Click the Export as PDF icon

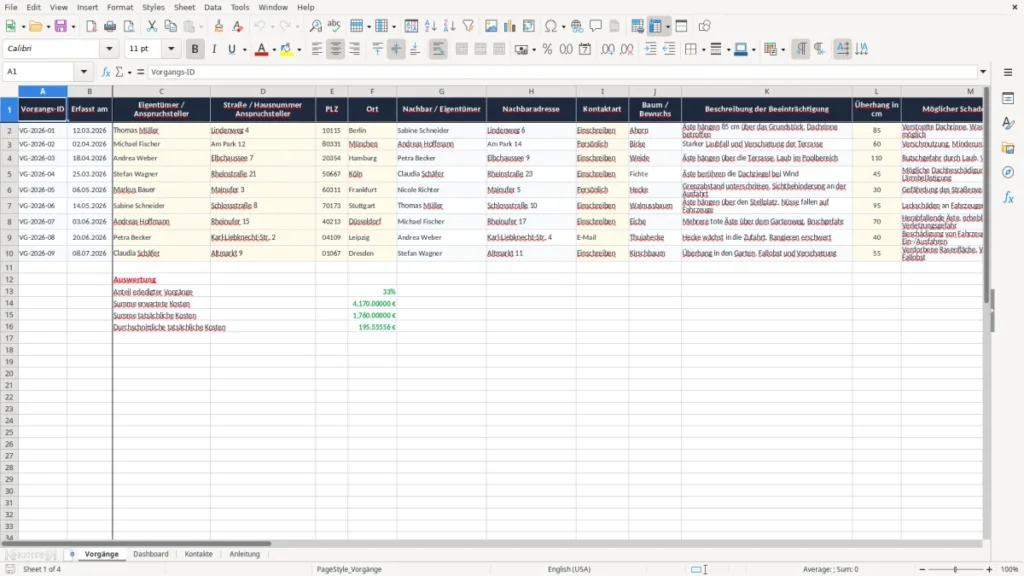91,26
